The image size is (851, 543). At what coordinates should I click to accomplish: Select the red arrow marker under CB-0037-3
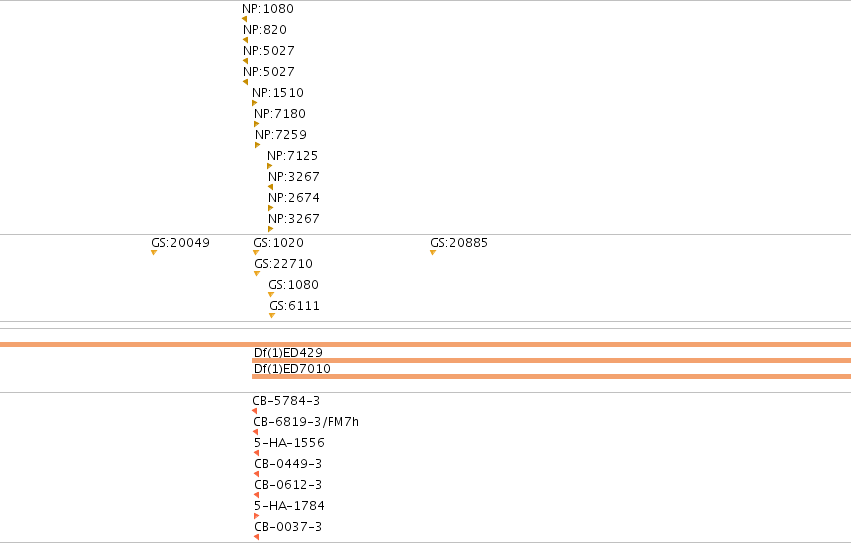257,537
